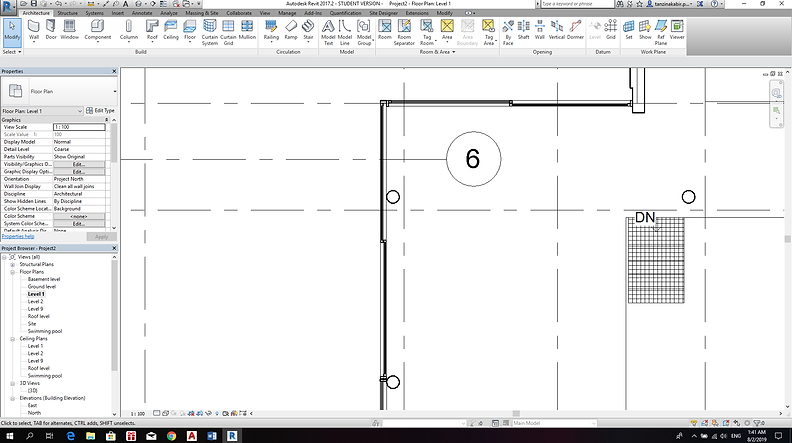Select the Column tool
The width and height of the screenshot is (792, 443).
pos(128,30)
